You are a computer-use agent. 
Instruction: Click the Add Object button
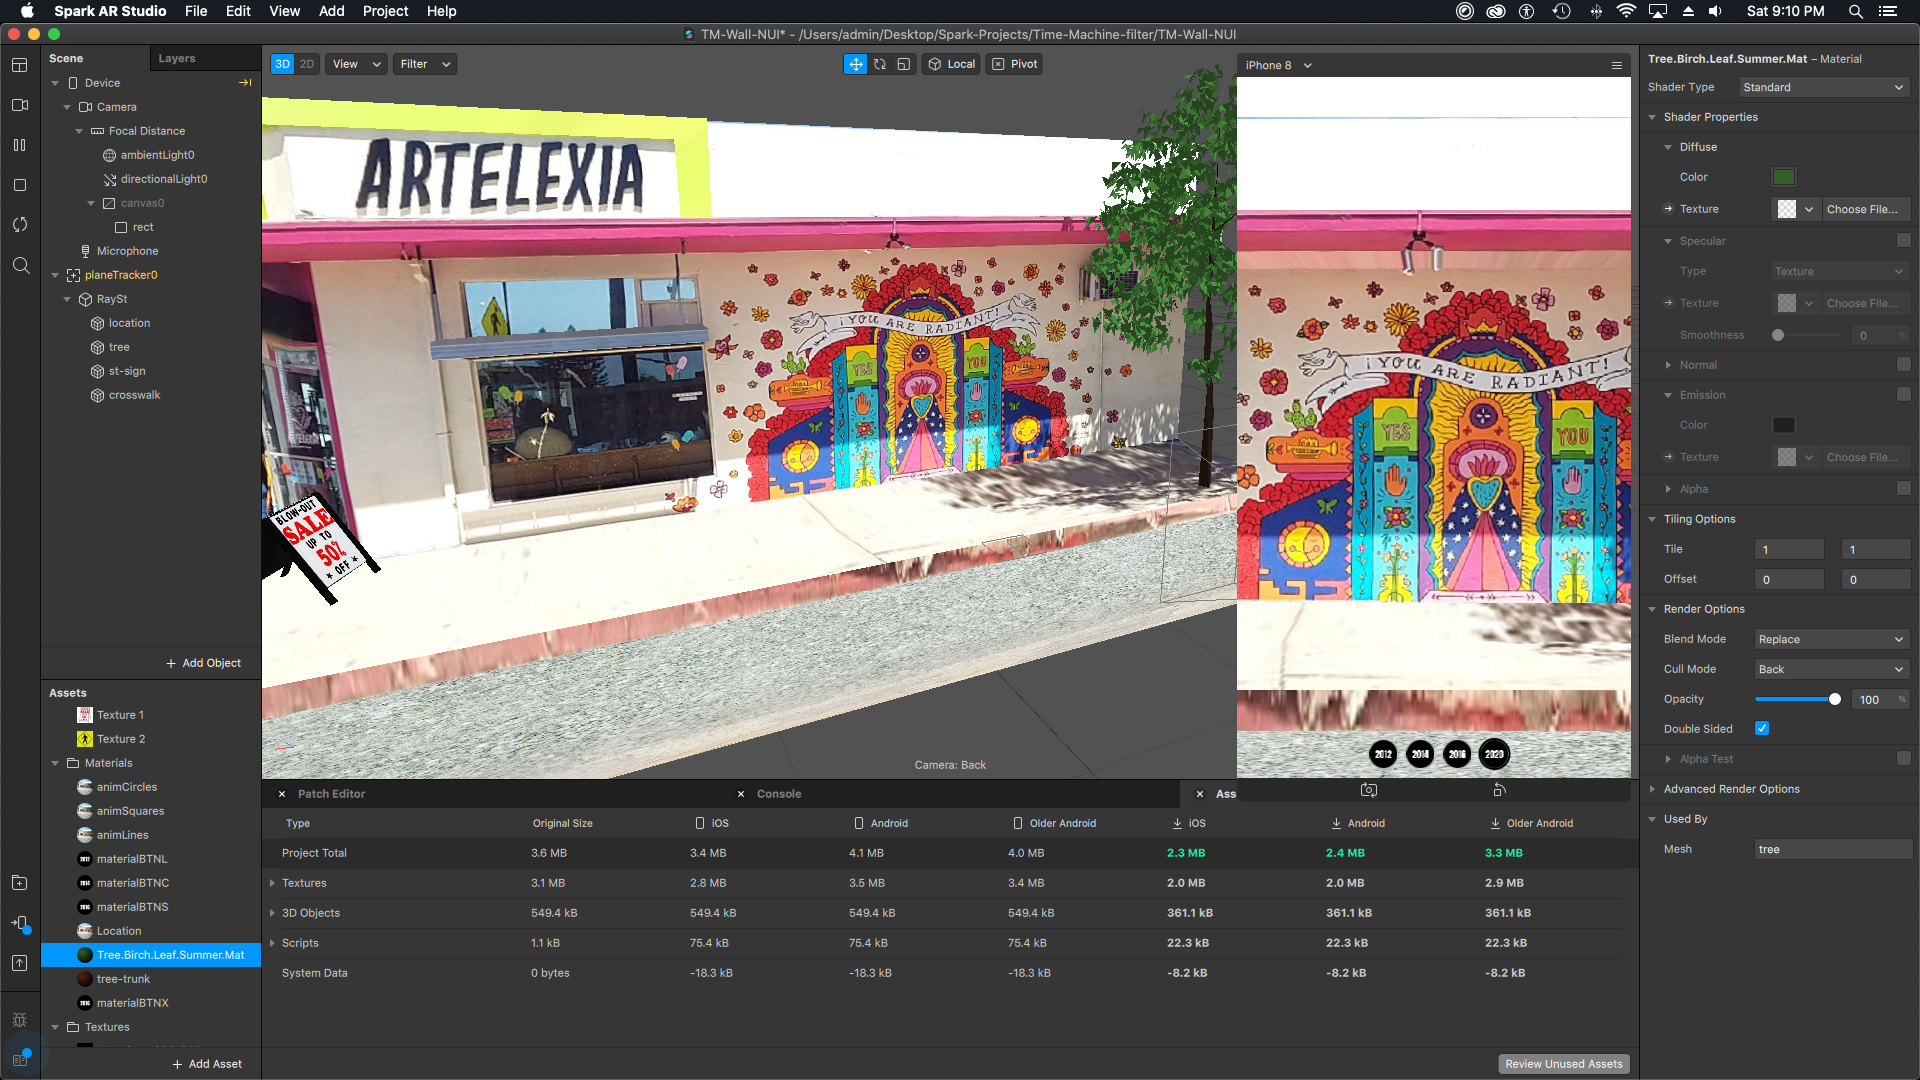click(x=203, y=663)
